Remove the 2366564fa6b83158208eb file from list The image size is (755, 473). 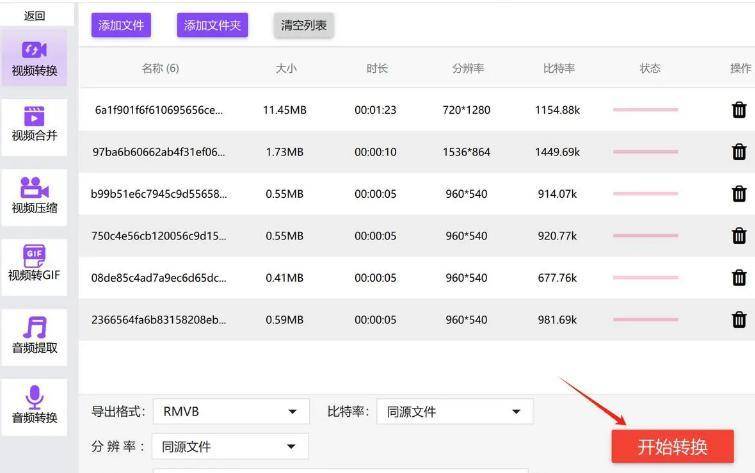[739, 320]
